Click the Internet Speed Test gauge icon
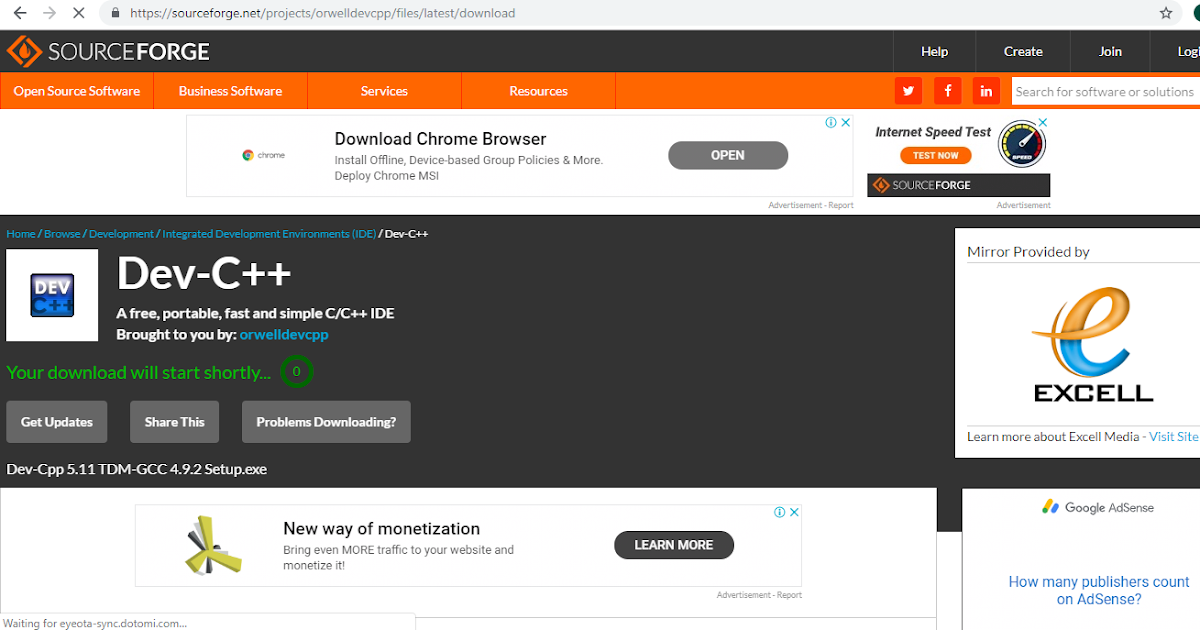 tap(1021, 145)
